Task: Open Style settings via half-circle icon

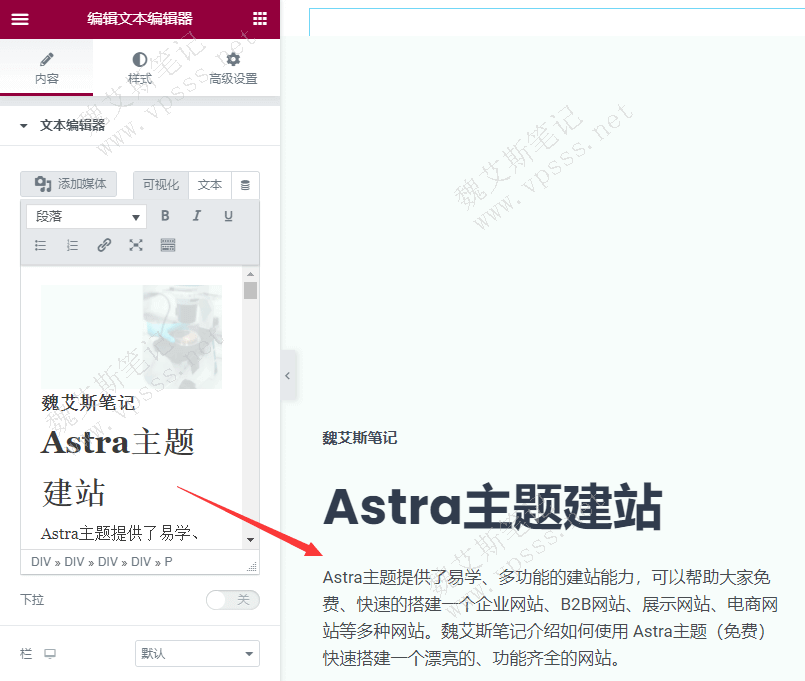Action: coord(139,69)
